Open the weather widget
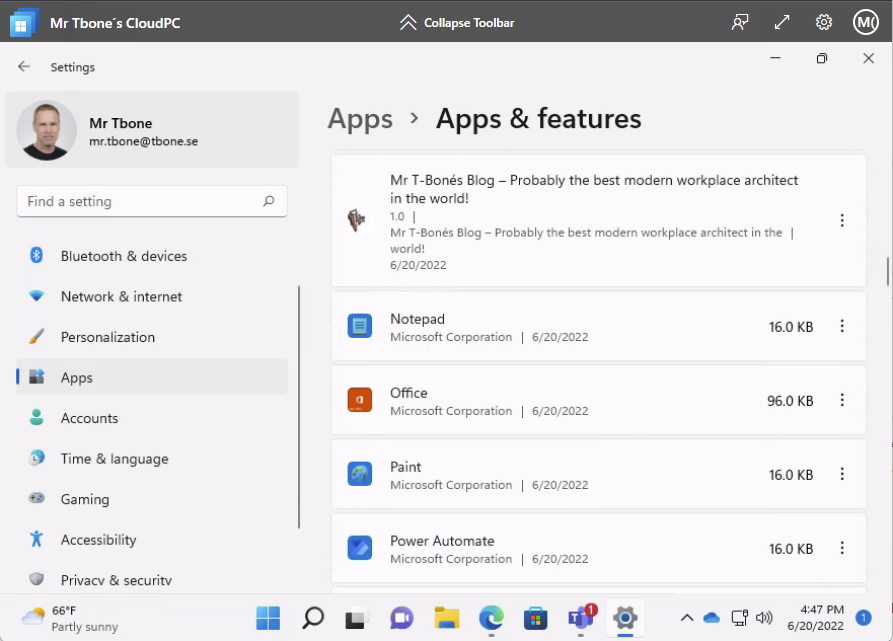Viewport: 893px width, 641px height. 69,618
